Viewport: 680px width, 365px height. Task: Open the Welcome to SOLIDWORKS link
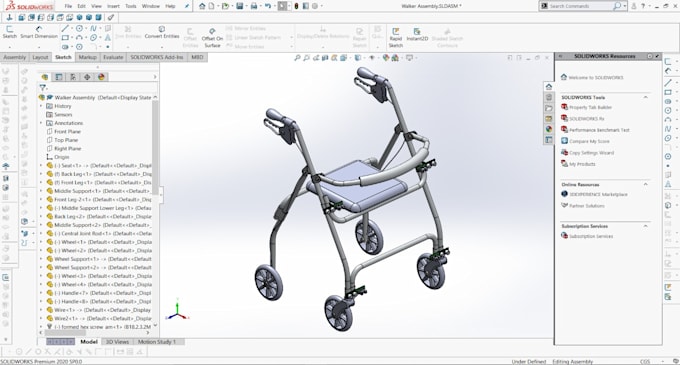click(595, 78)
